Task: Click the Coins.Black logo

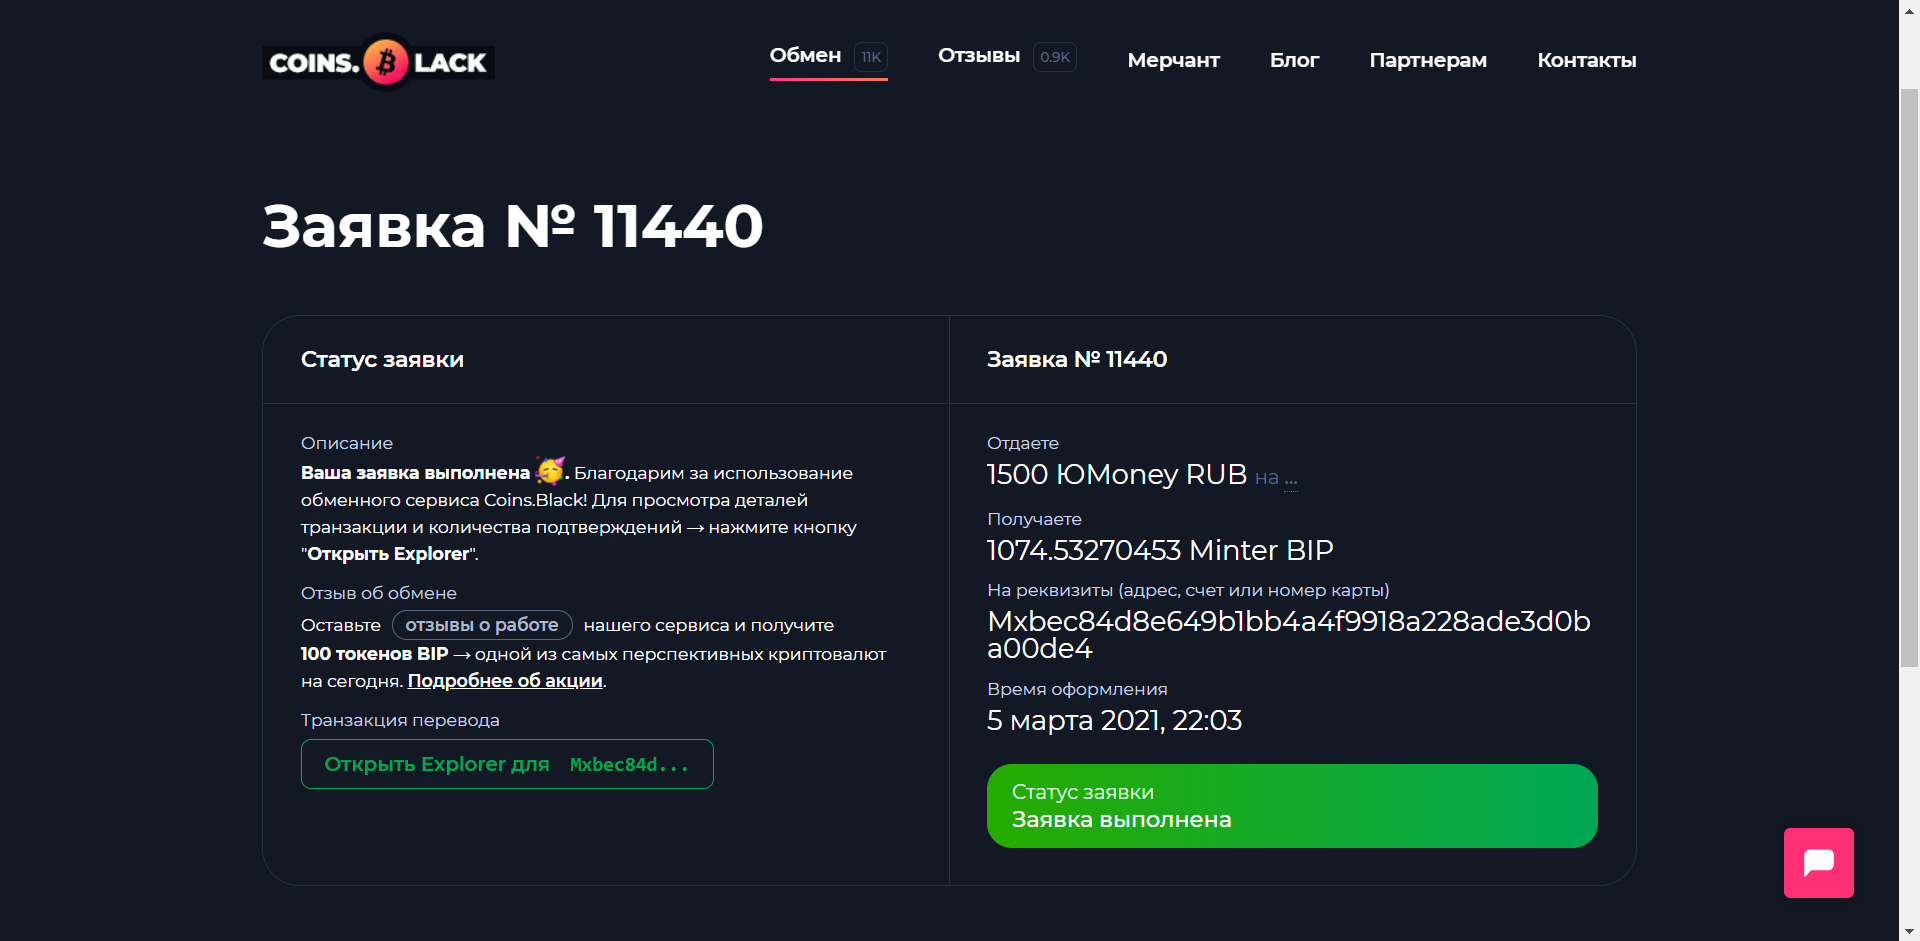Action: (x=378, y=62)
